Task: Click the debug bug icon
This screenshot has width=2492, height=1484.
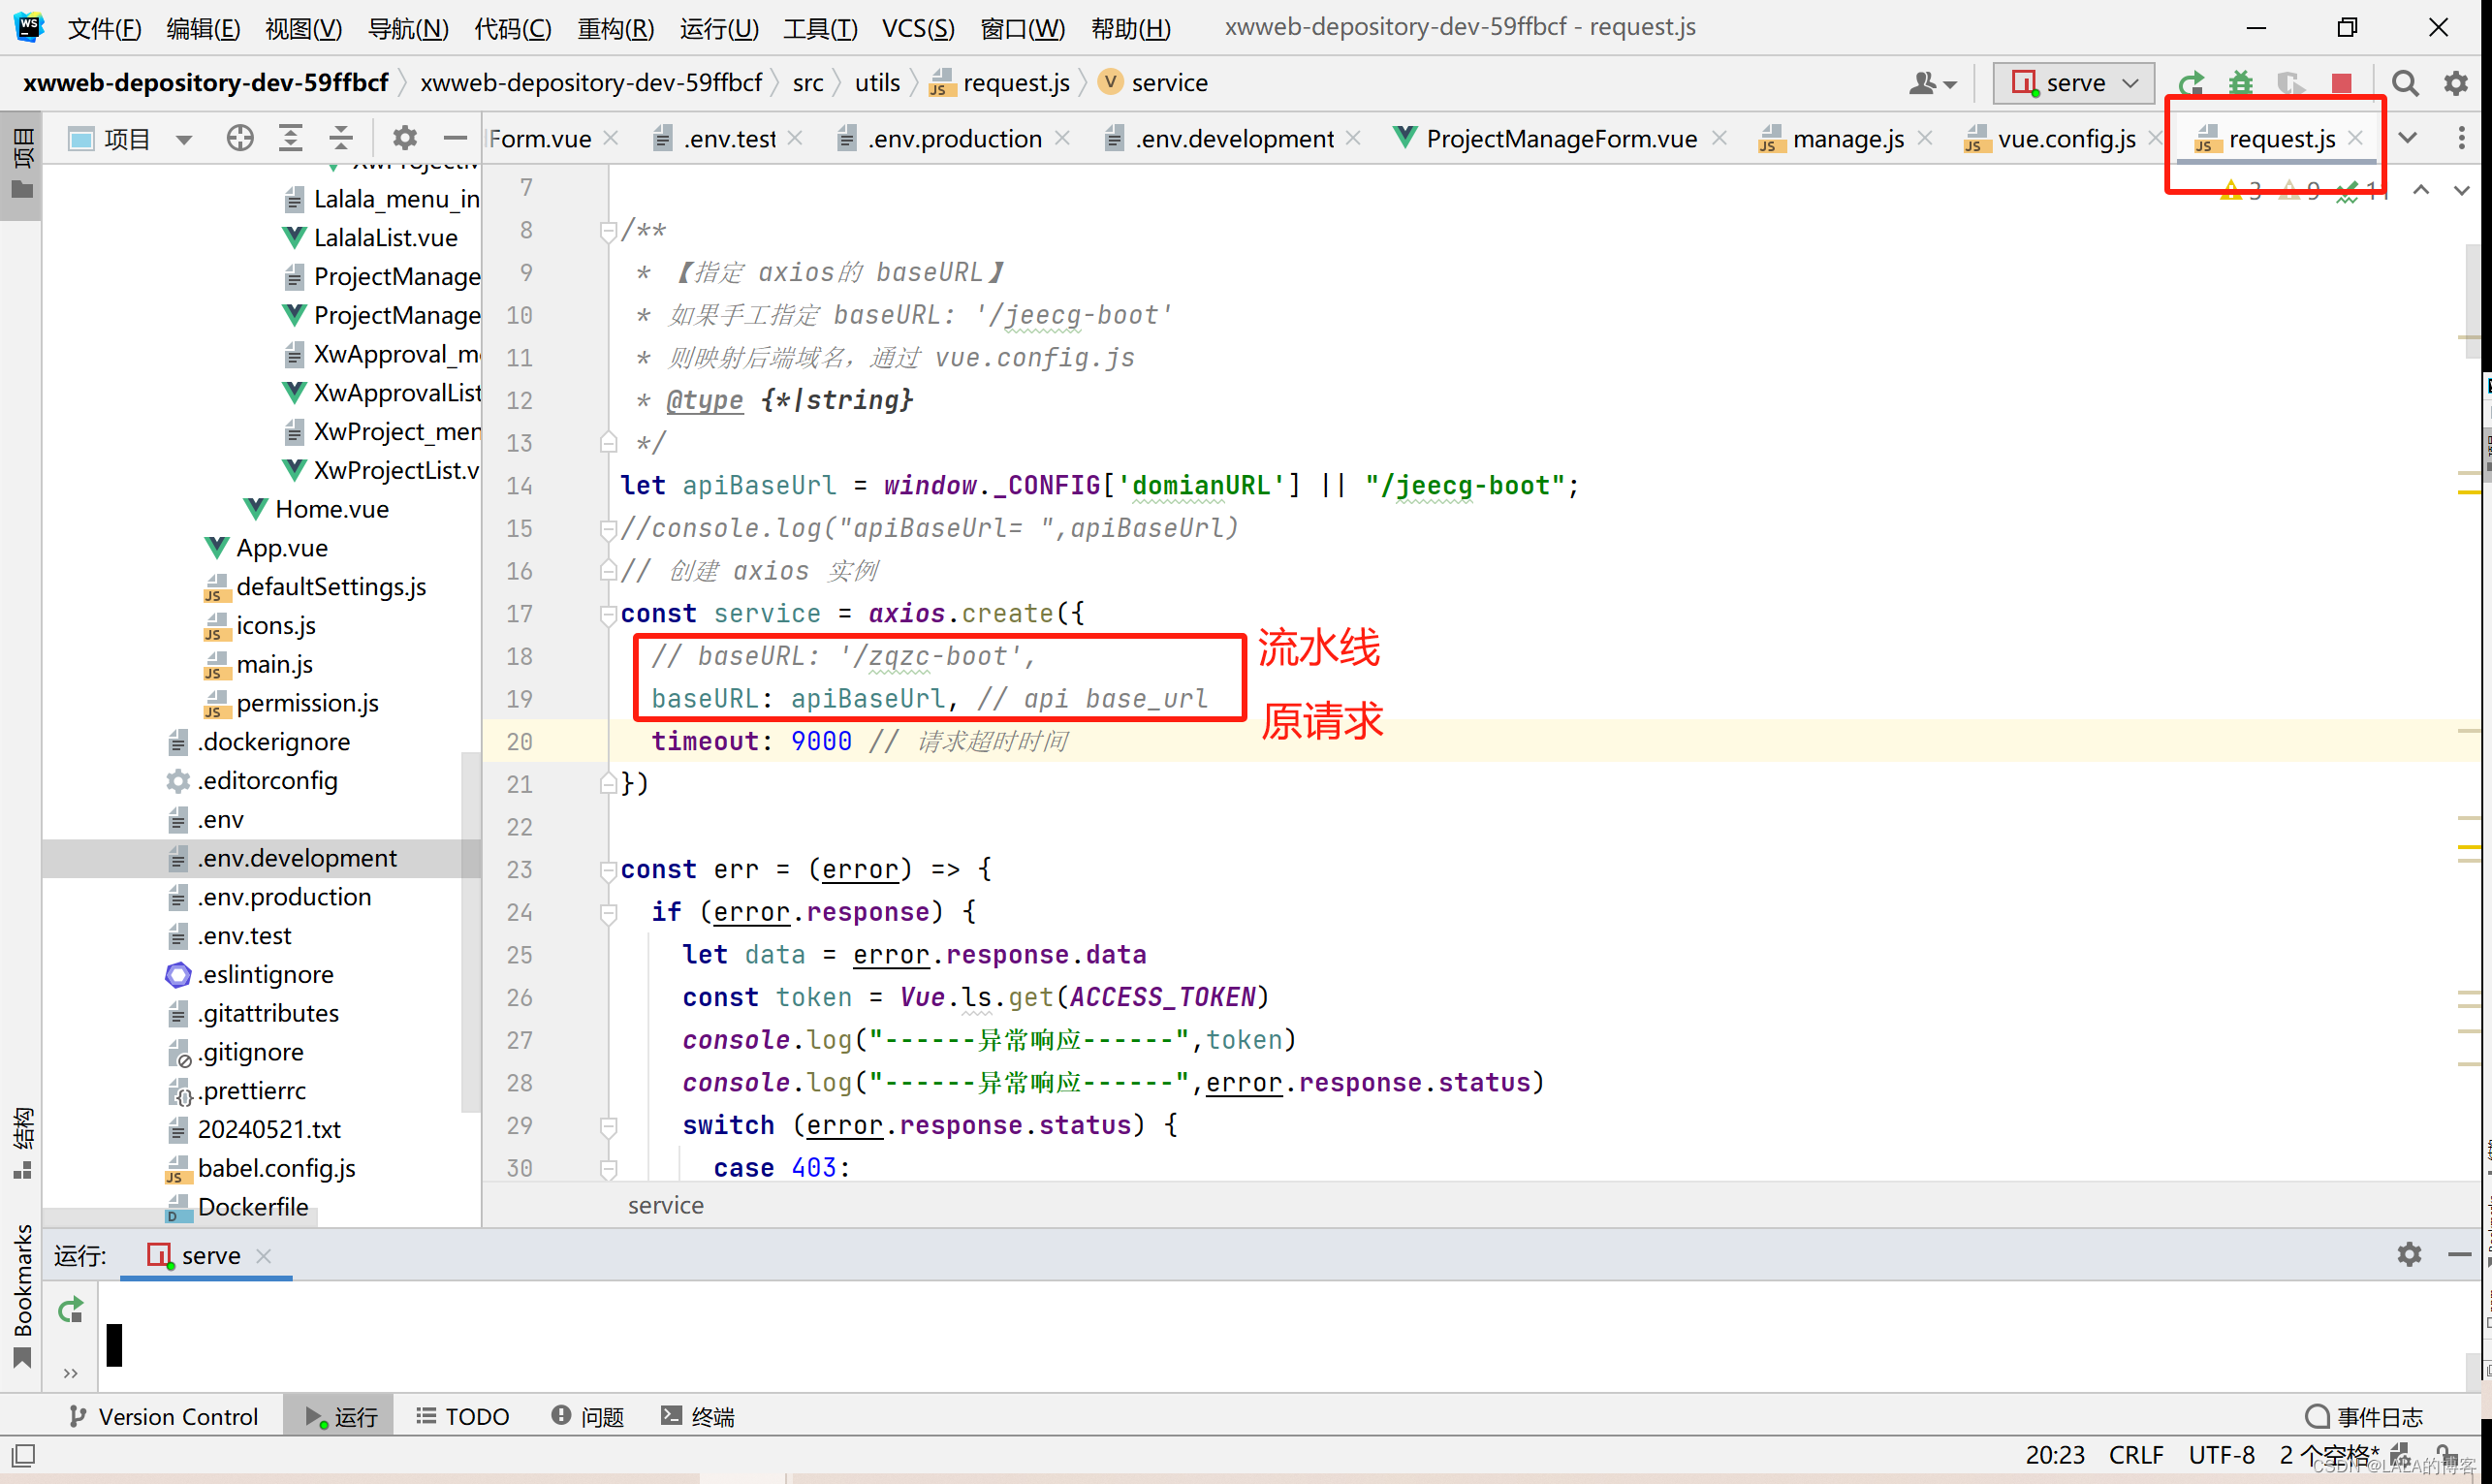Action: [x=2240, y=83]
